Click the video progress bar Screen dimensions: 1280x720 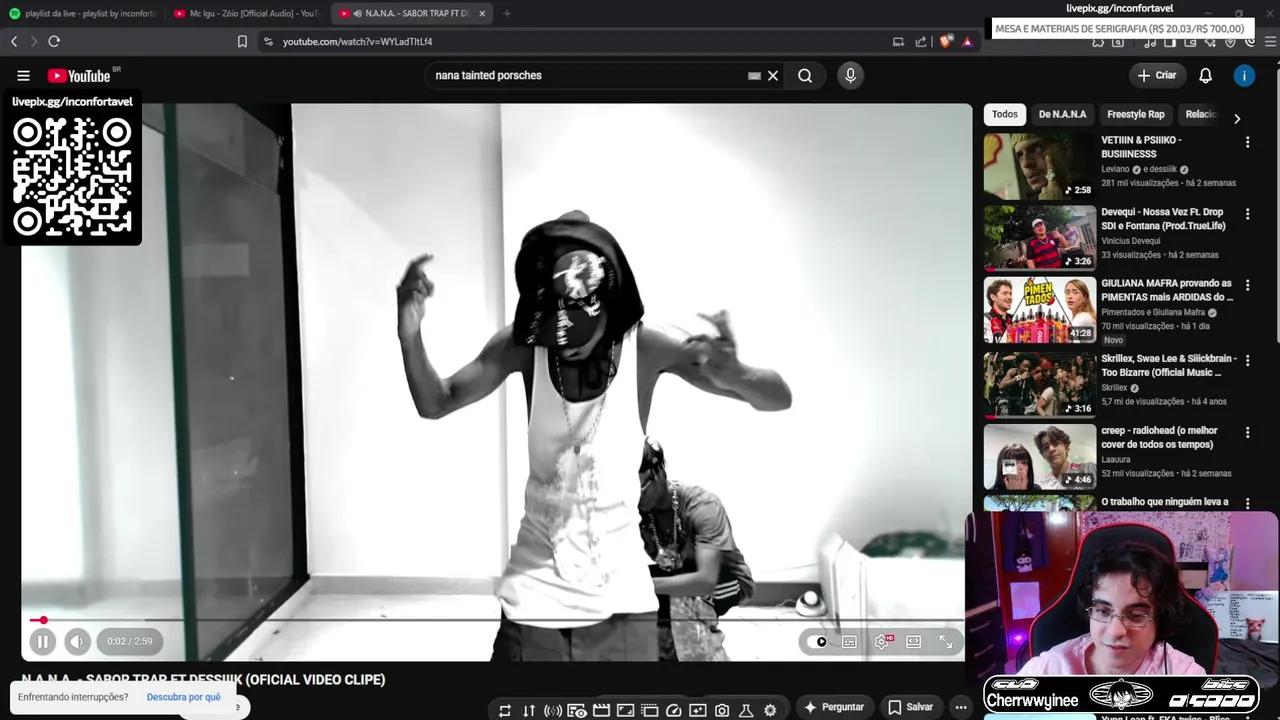click(496, 620)
